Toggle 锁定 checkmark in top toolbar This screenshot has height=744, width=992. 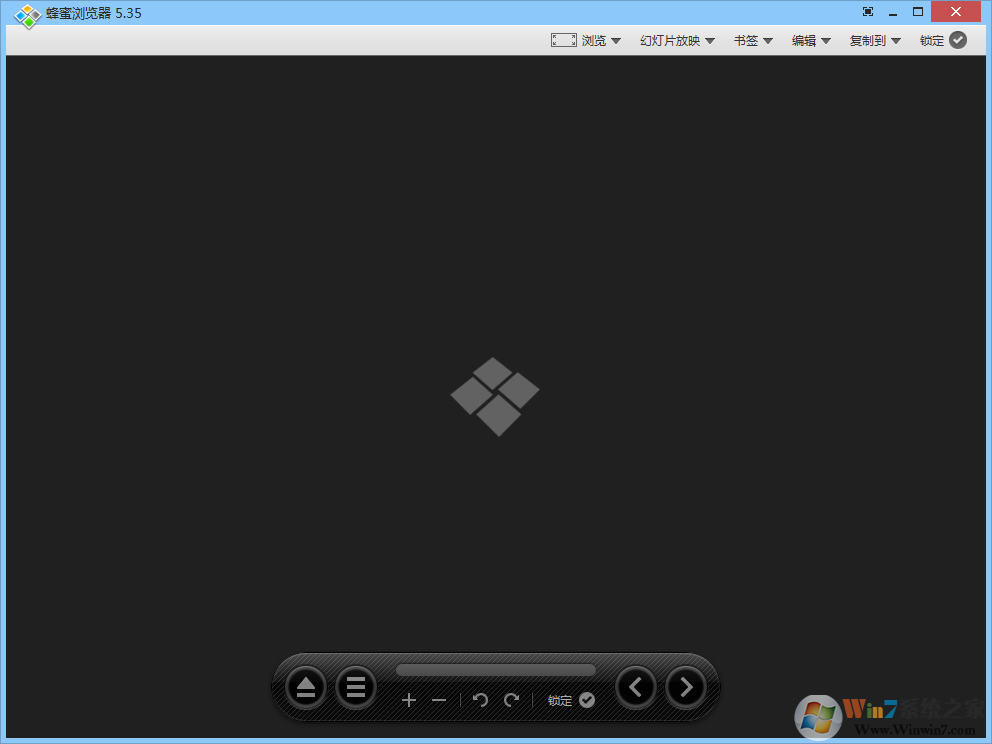tap(958, 40)
